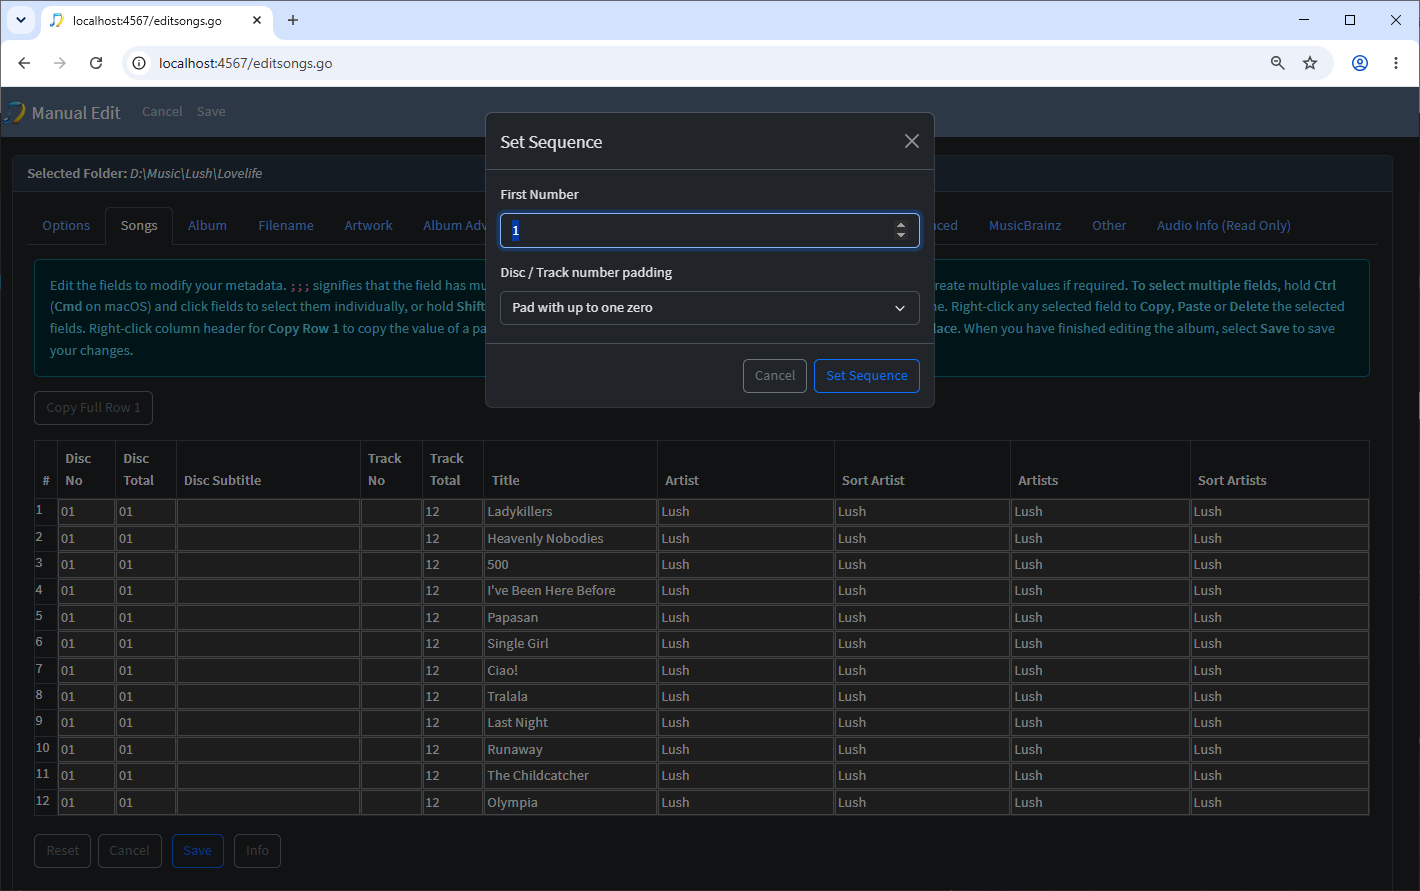Reload the editsongs page
This screenshot has width=1420, height=891.
pyautogui.click(x=96, y=63)
